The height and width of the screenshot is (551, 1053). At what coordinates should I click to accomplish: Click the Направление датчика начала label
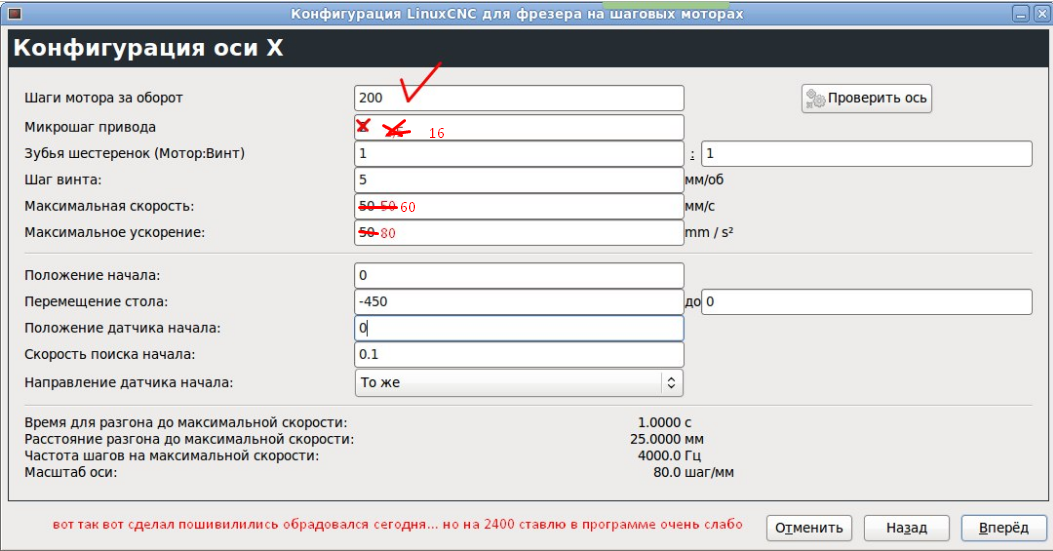pyautogui.click(x=129, y=382)
